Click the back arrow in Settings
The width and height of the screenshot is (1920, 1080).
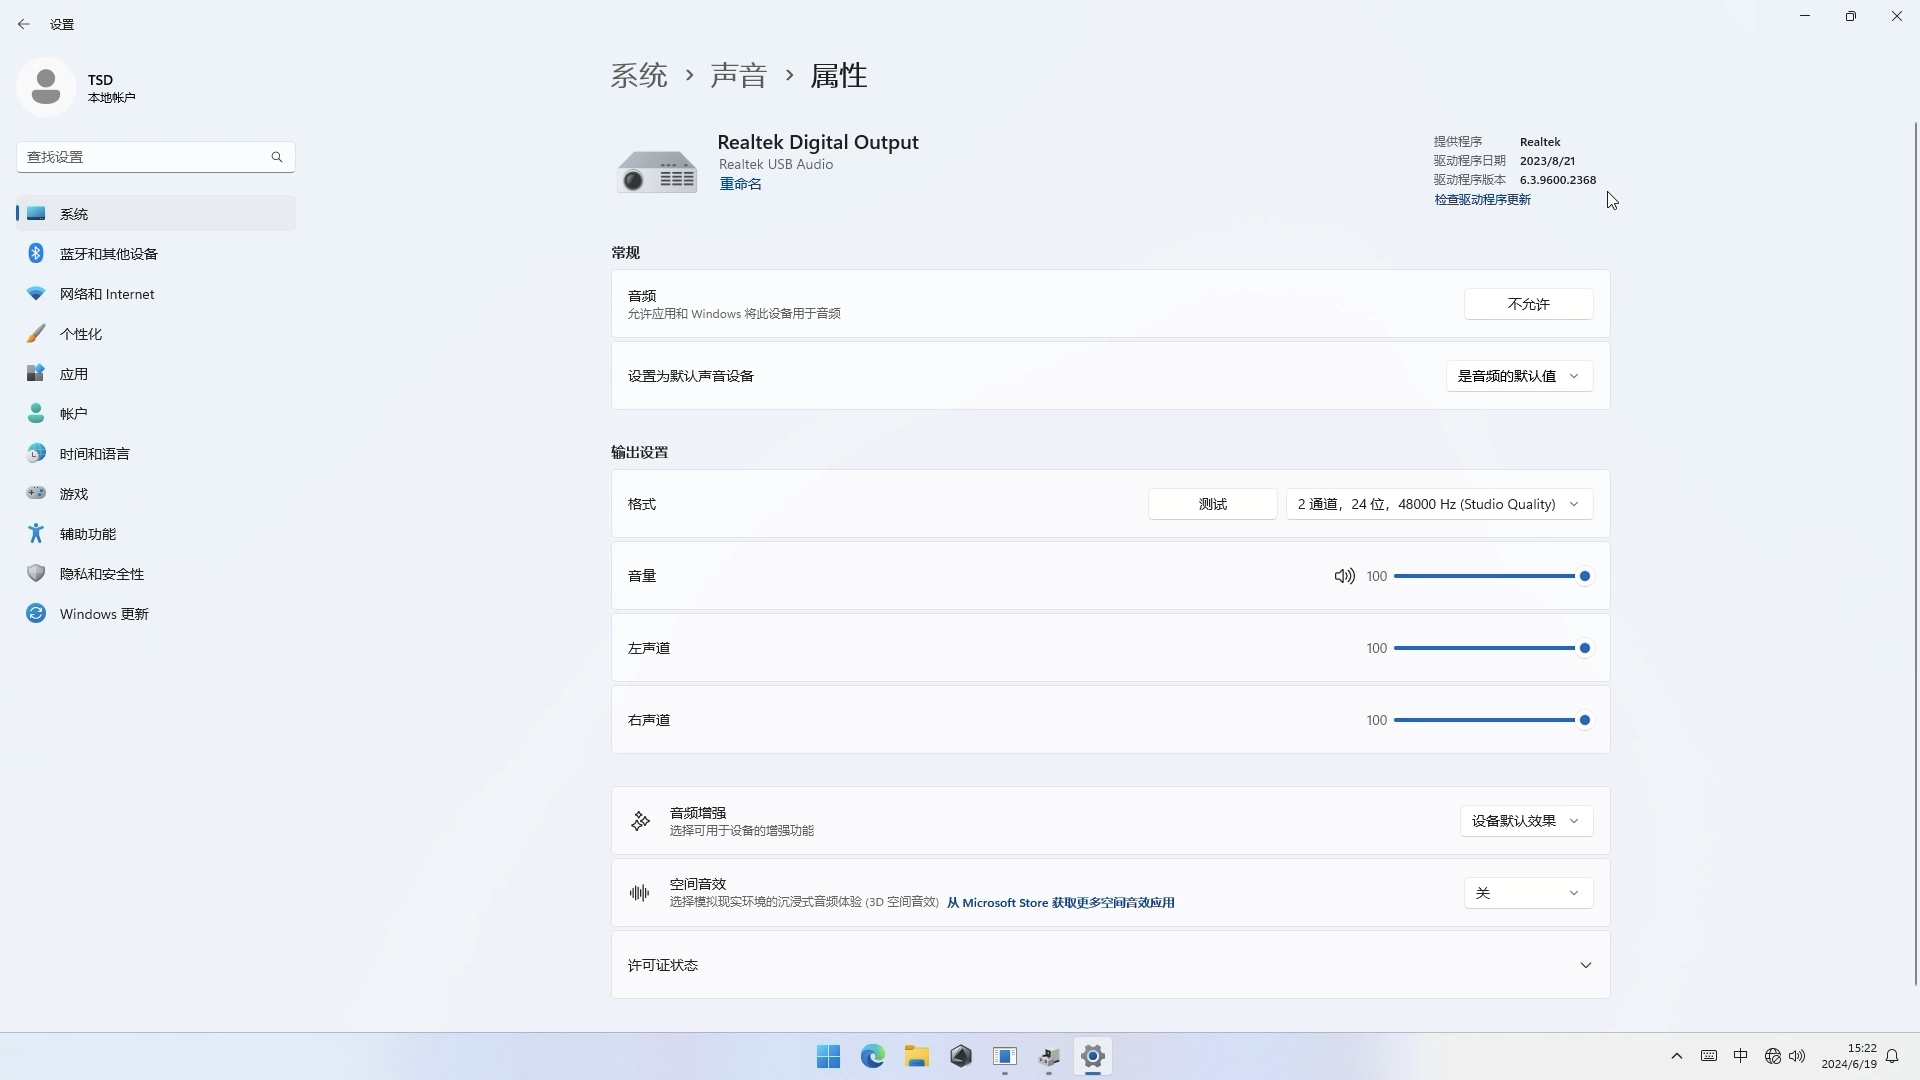click(x=24, y=24)
